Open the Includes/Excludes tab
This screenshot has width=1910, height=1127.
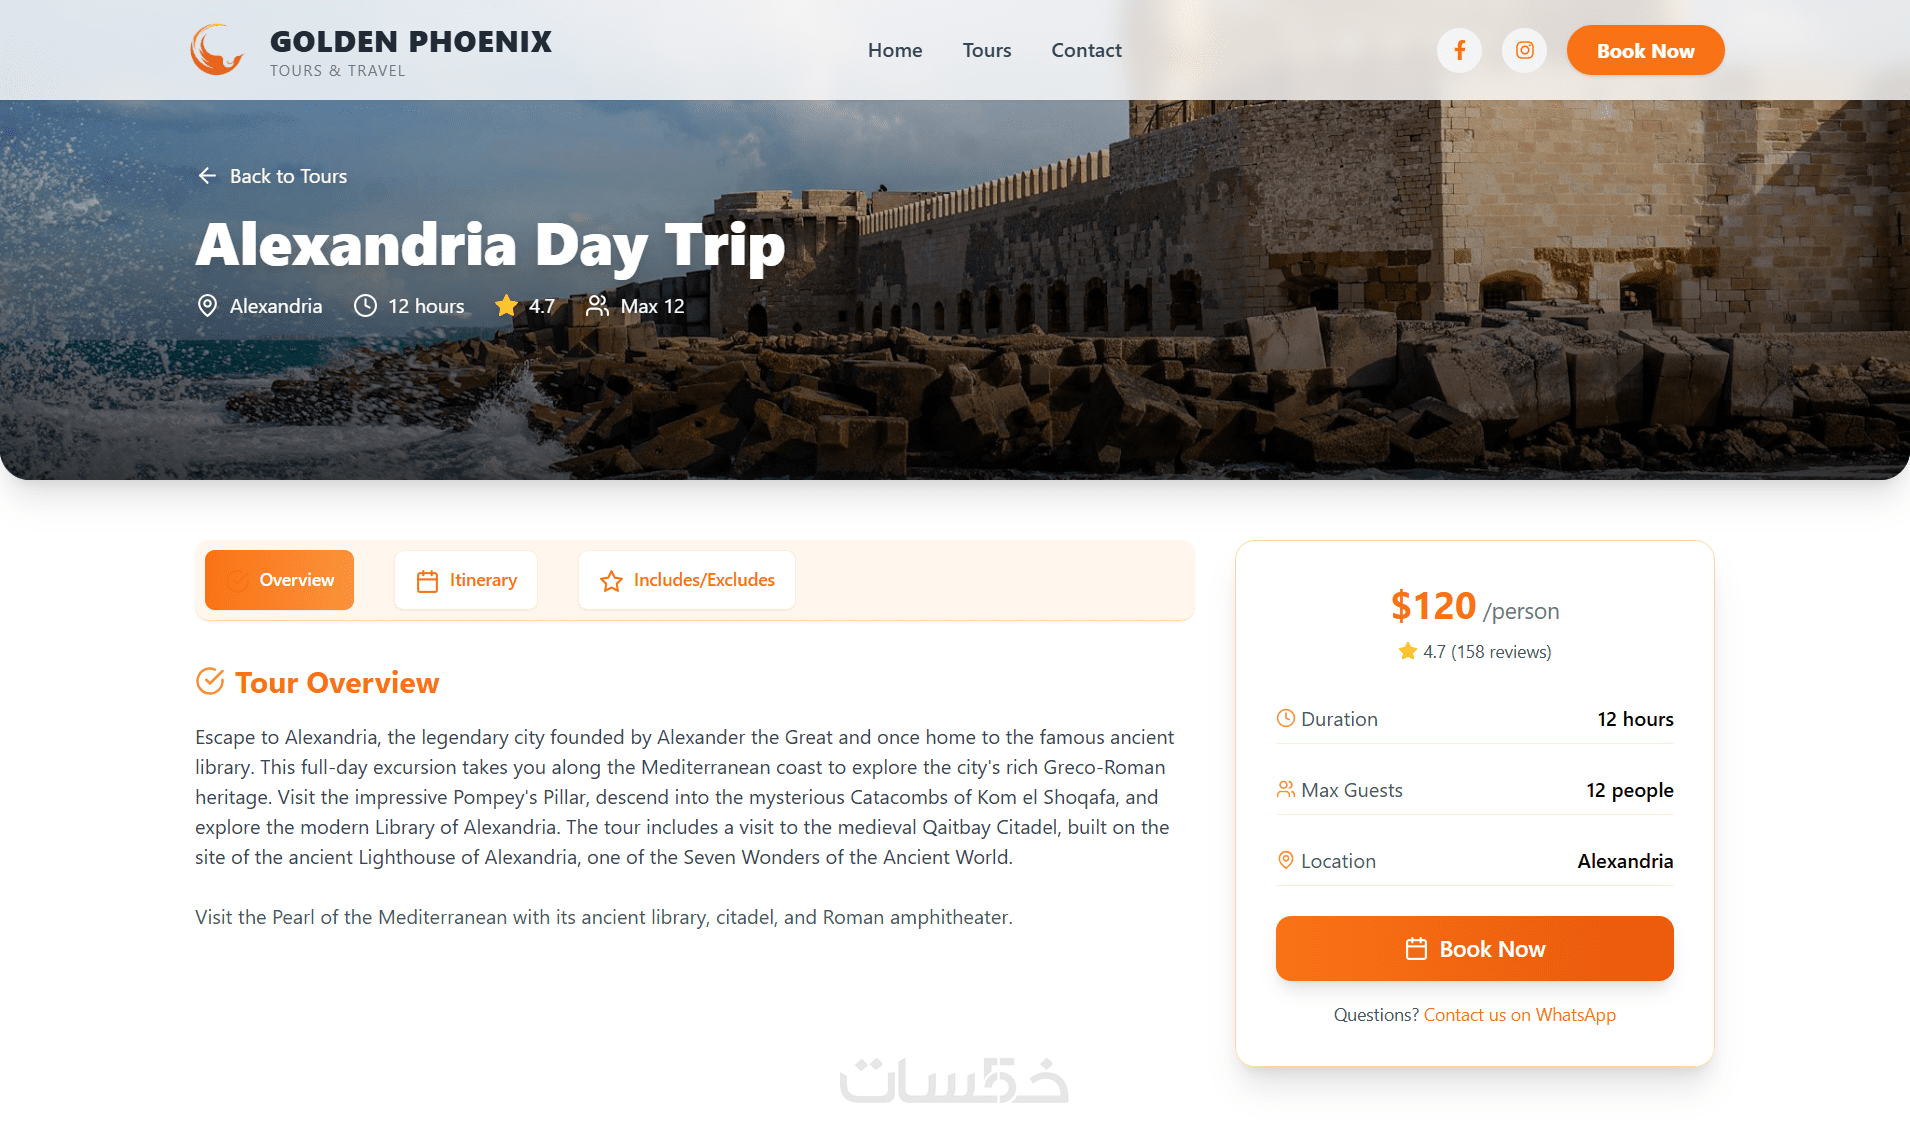click(x=687, y=580)
